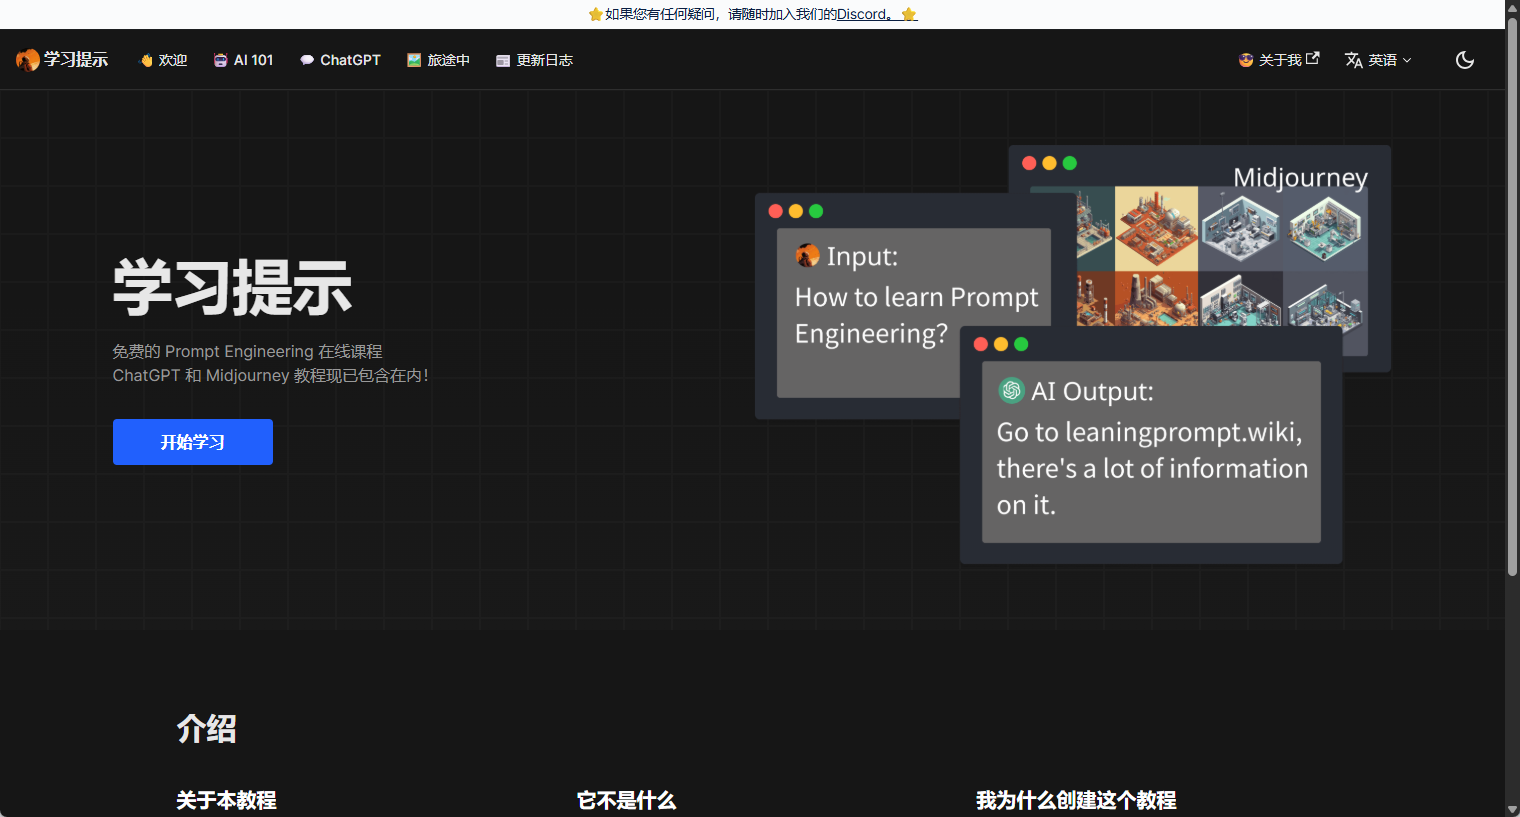The width and height of the screenshot is (1520, 817).
Task: Click the scrollbar down arrow
Action: 1512,809
